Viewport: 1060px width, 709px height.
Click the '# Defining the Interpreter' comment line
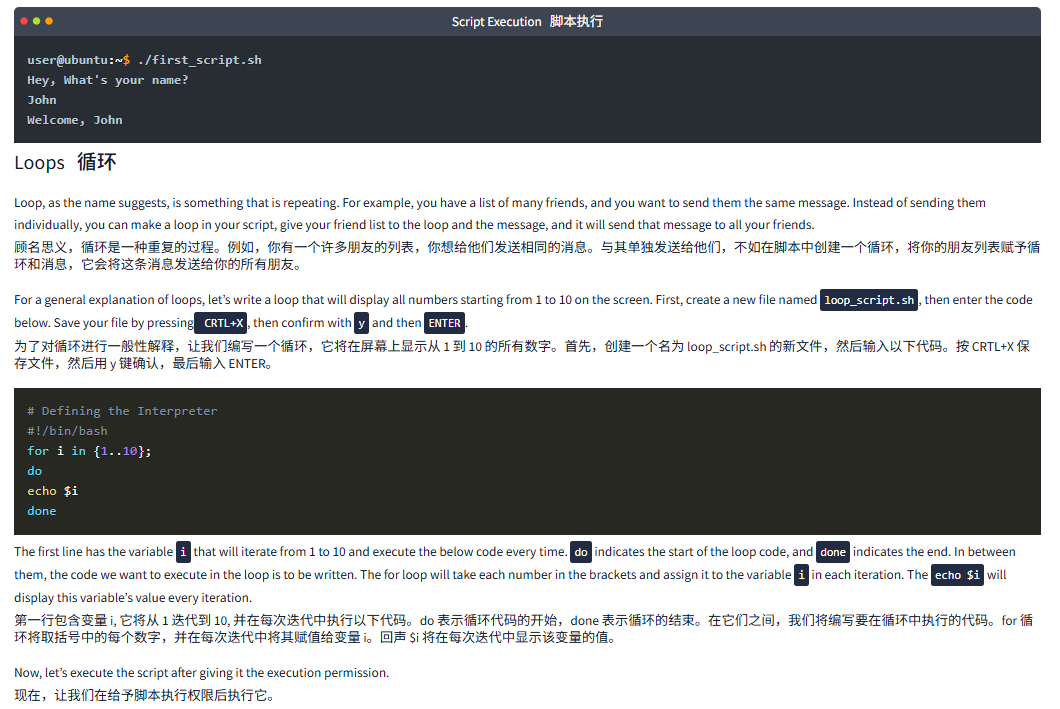[x=122, y=411]
